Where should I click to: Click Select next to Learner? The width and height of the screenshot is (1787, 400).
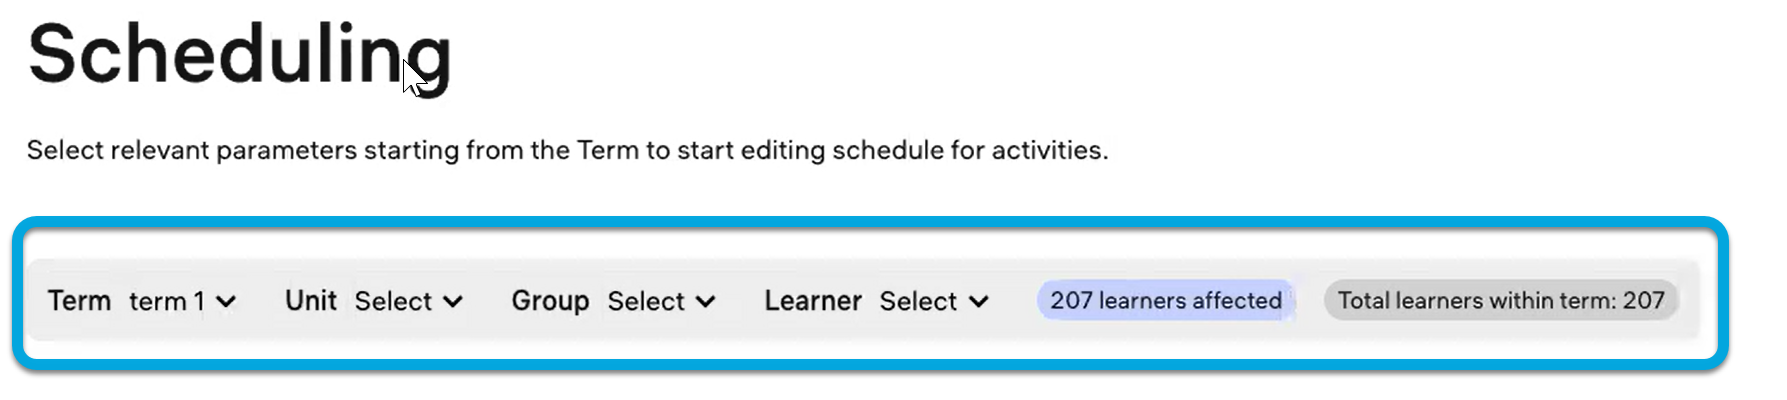tap(918, 302)
